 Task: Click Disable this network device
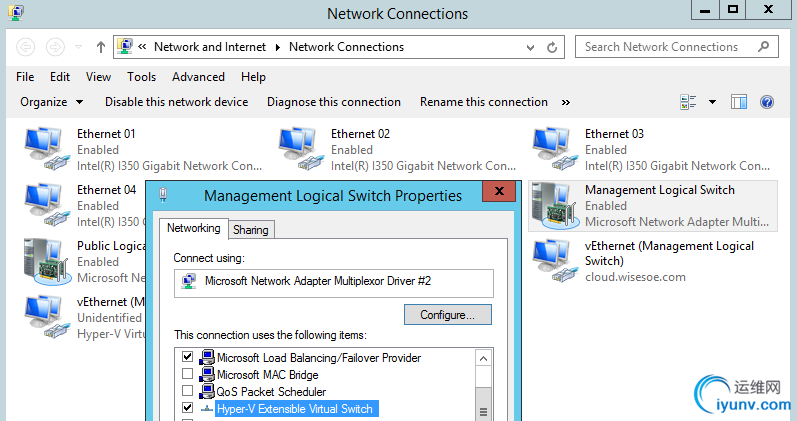(x=176, y=102)
